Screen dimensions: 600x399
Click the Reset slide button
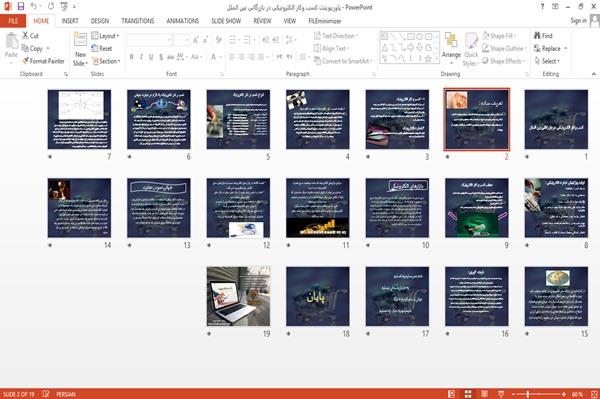click(102, 49)
